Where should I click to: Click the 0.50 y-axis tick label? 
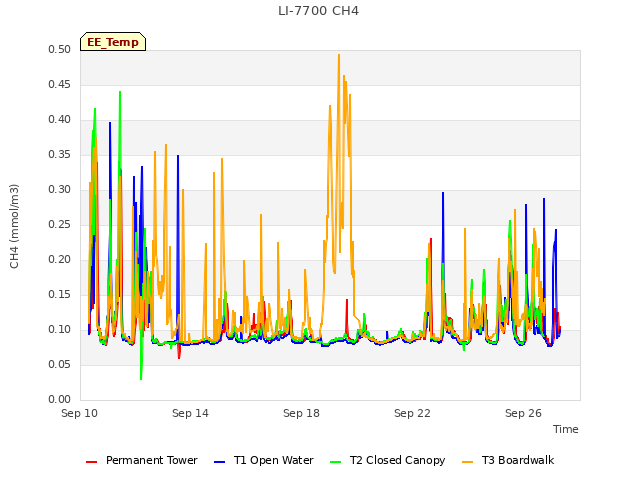tap(59, 49)
